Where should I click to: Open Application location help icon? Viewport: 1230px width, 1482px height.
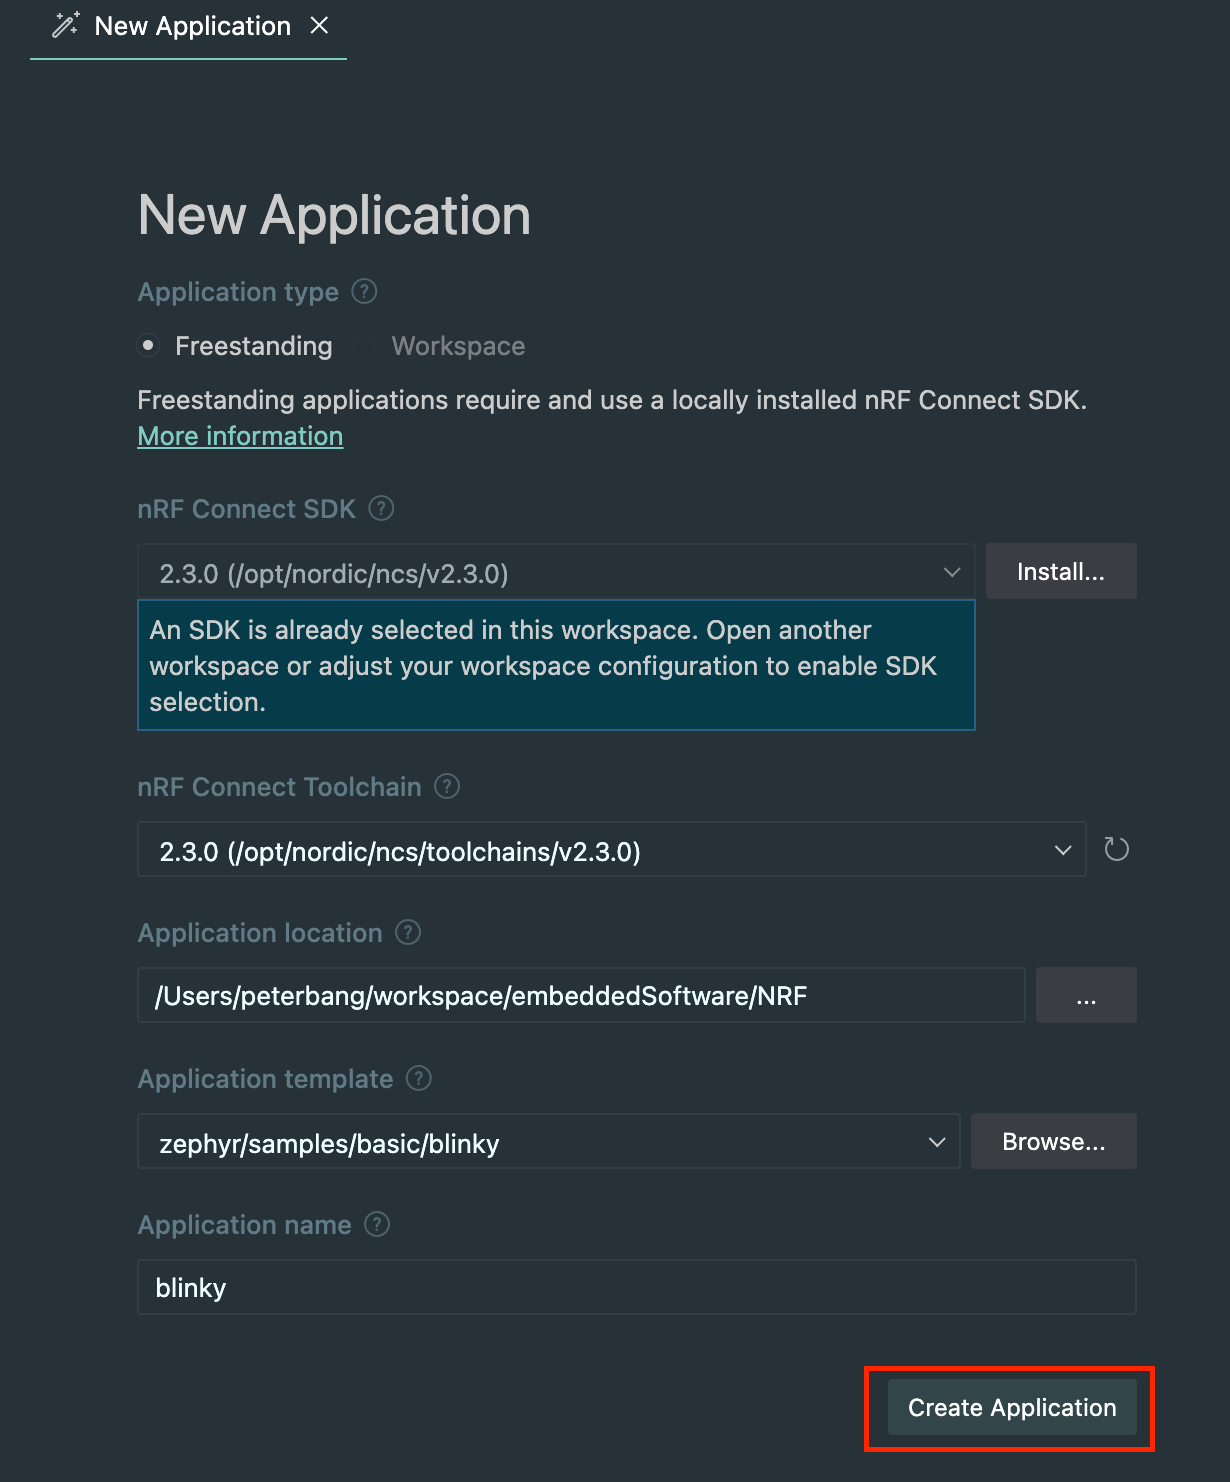coord(408,932)
